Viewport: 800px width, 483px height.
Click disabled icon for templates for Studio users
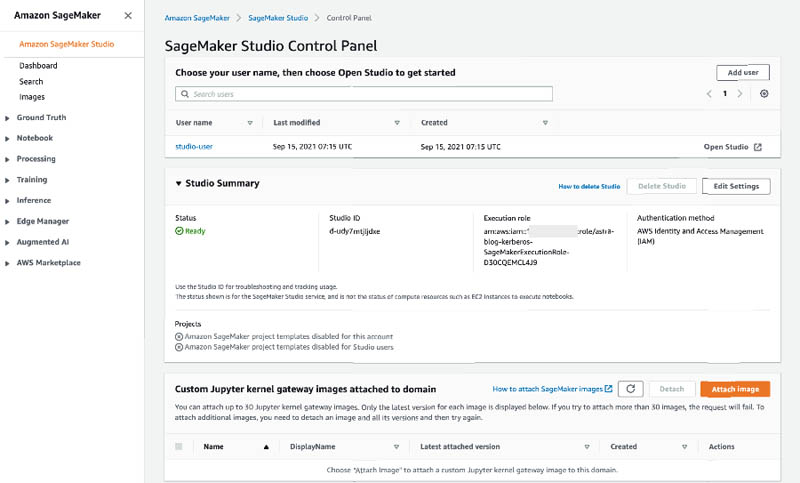[179, 347]
